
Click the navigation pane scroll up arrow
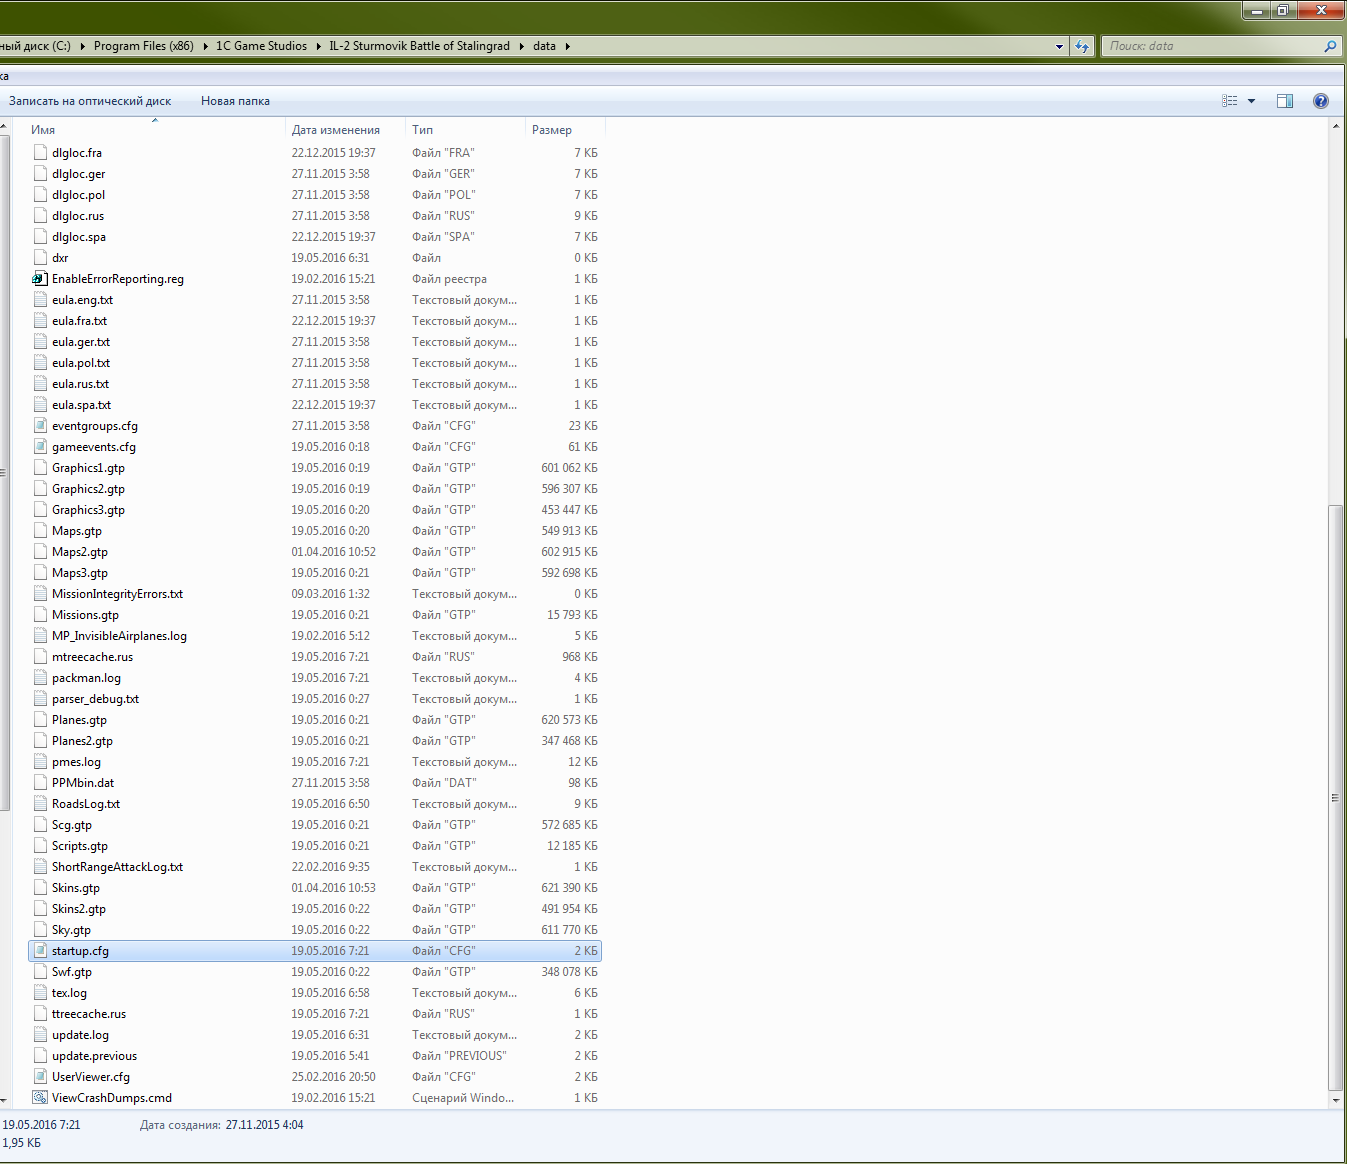(5, 126)
